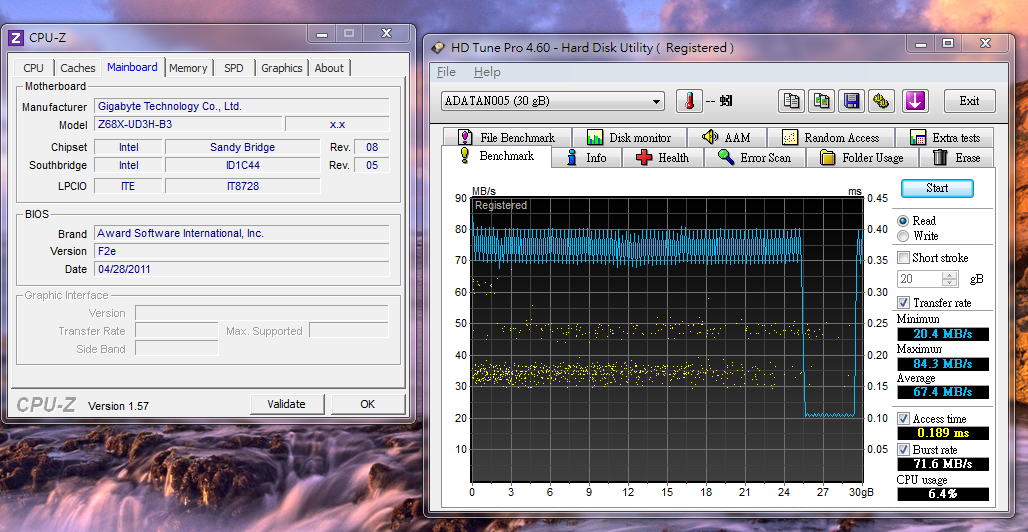The width and height of the screenshot is (1028, 532).
Task: Click the Minimum 20.4 MB/s value
Action: [x=943, y=334]
